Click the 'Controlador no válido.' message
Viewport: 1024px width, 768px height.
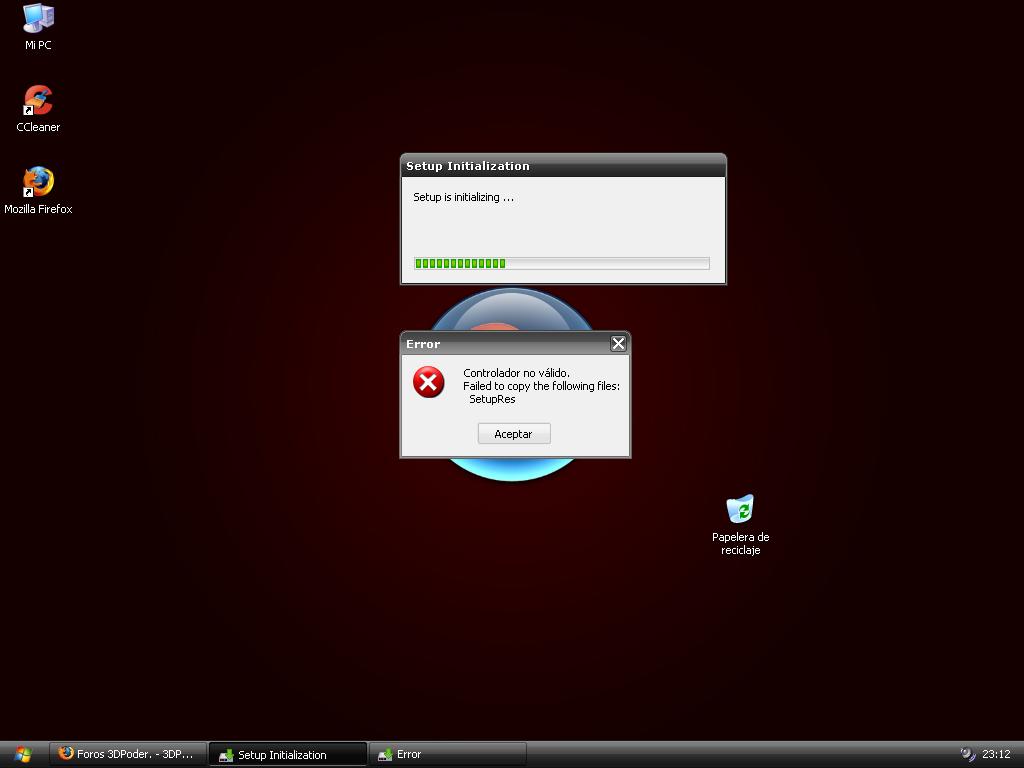pyautogui.click(x=517, y=373)
